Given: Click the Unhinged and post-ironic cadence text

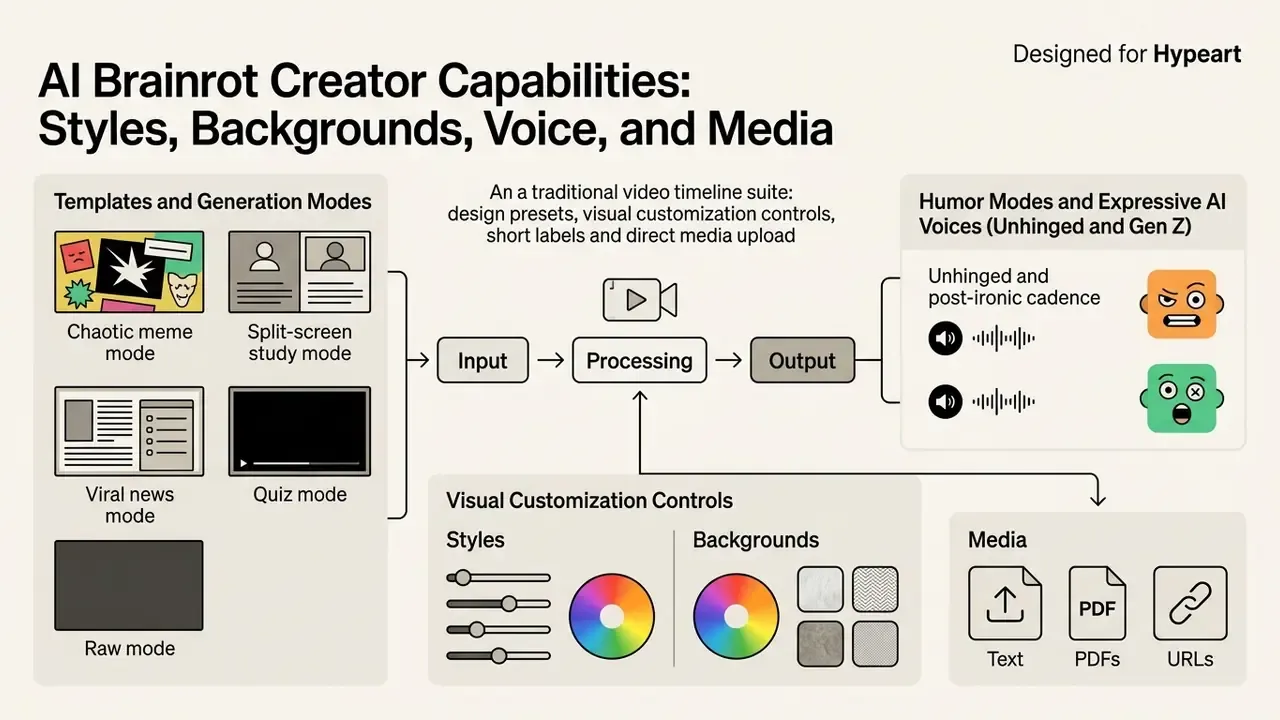Looking at the screenshot, I should (1014, 287).
